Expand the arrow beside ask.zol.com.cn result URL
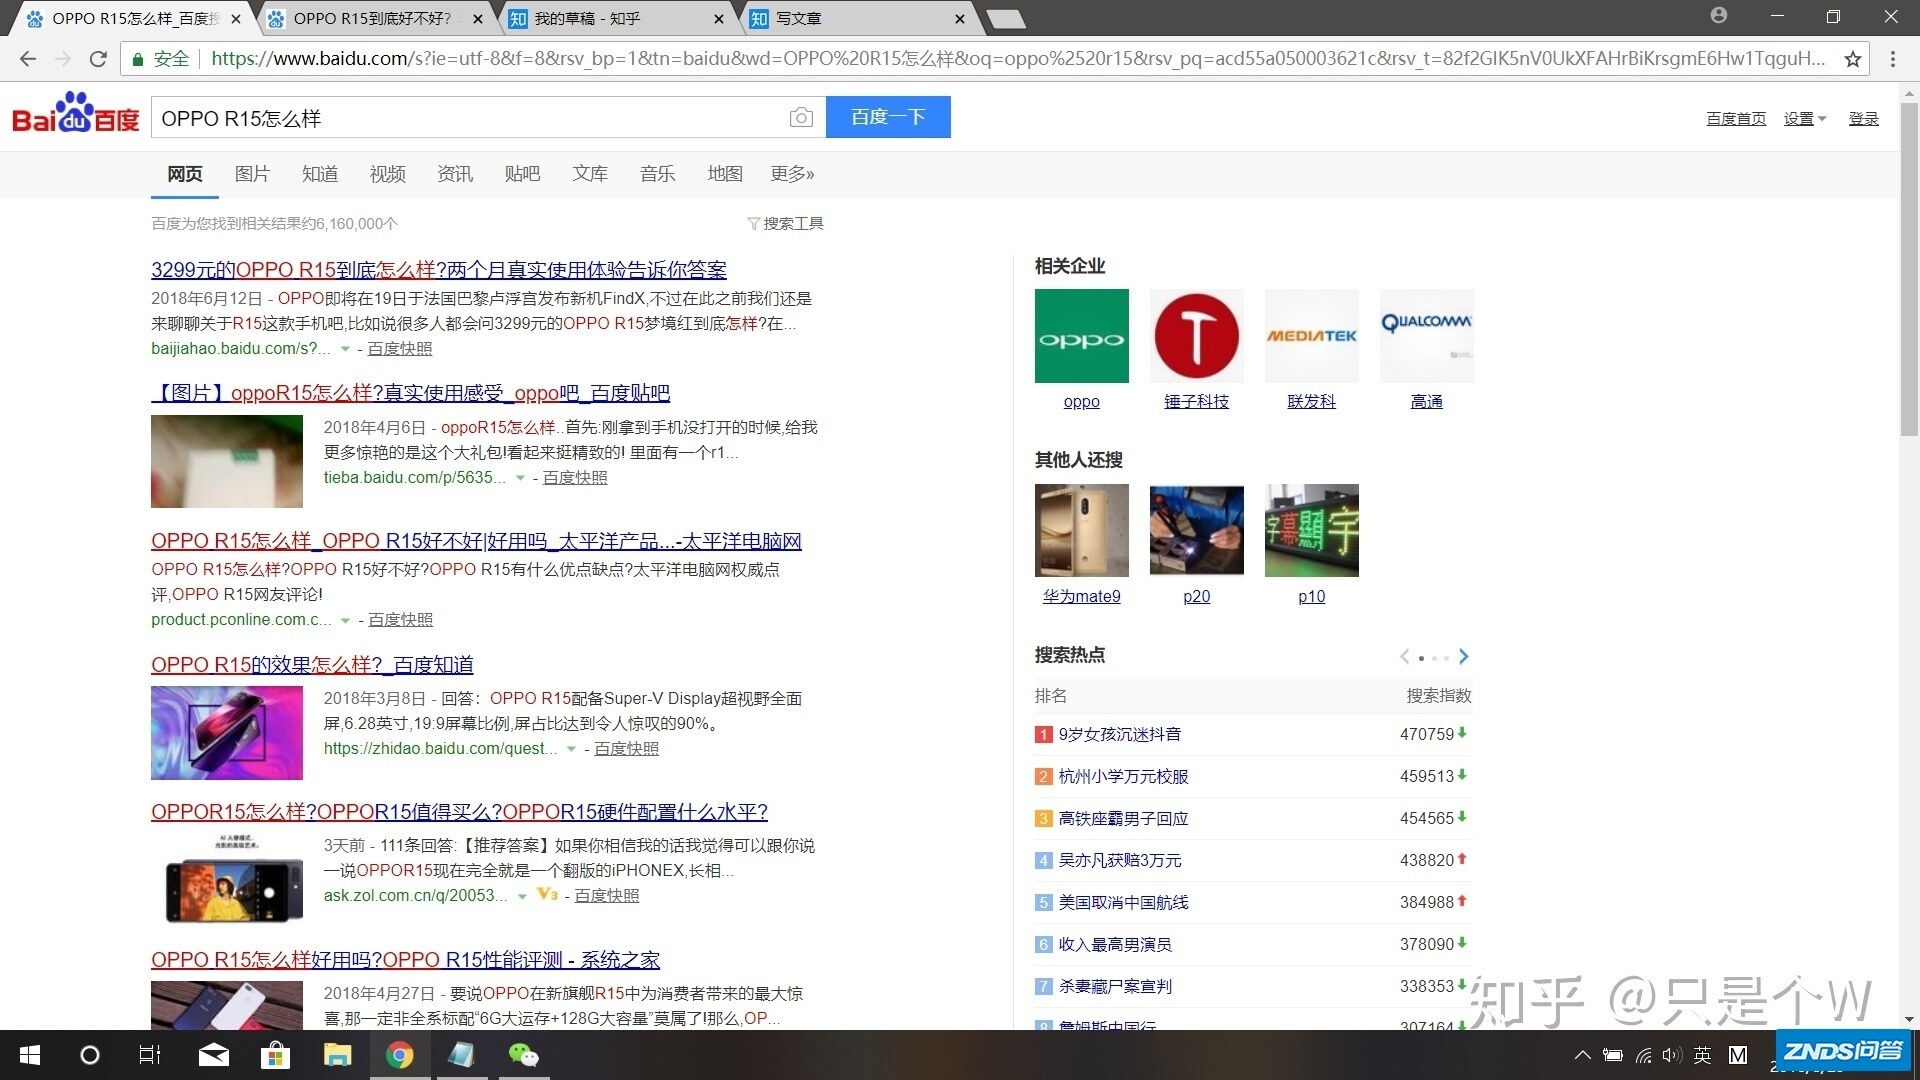The image size is (1920, 1080). tap(521, 896)
